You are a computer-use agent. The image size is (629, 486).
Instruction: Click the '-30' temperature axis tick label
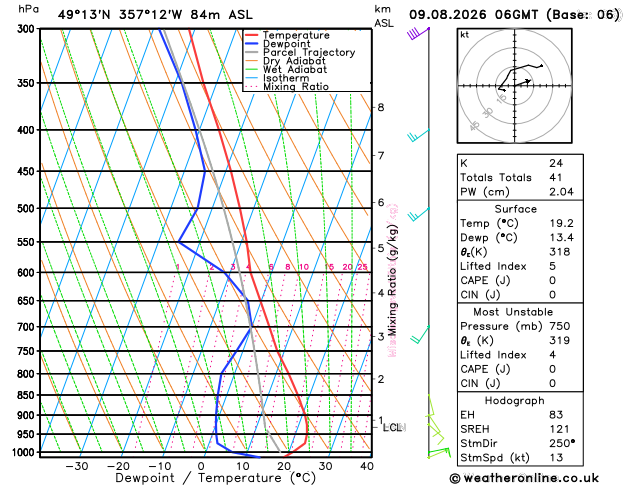[x=77, y=466]
